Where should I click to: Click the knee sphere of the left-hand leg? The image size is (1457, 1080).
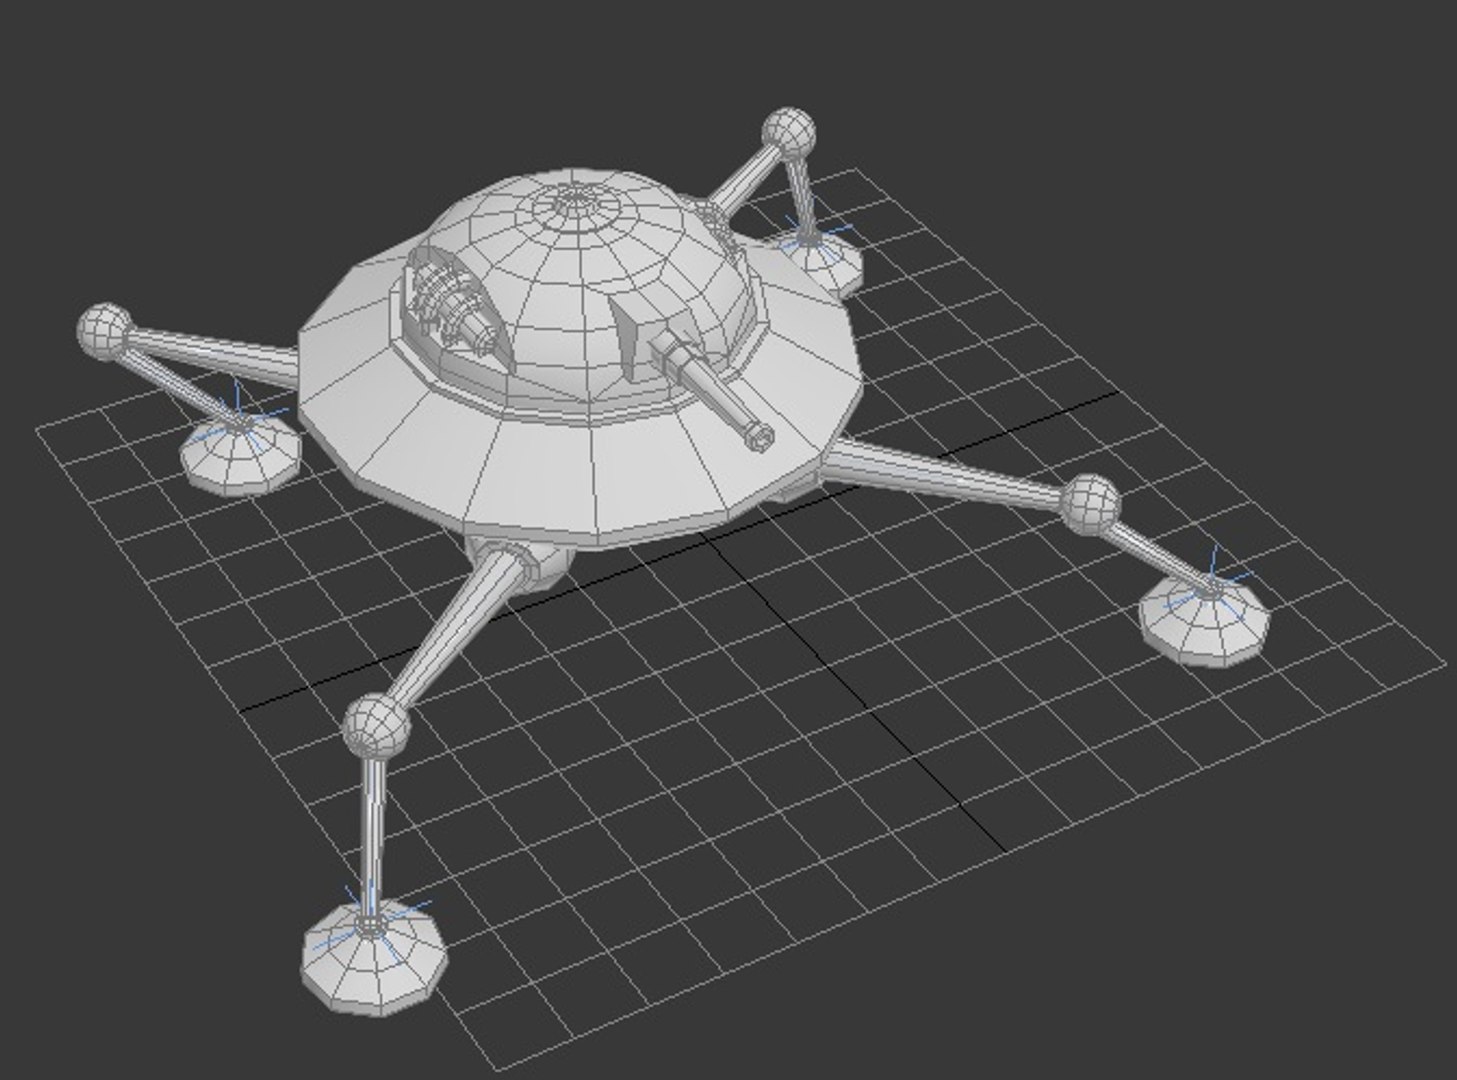tap(104, 330)
